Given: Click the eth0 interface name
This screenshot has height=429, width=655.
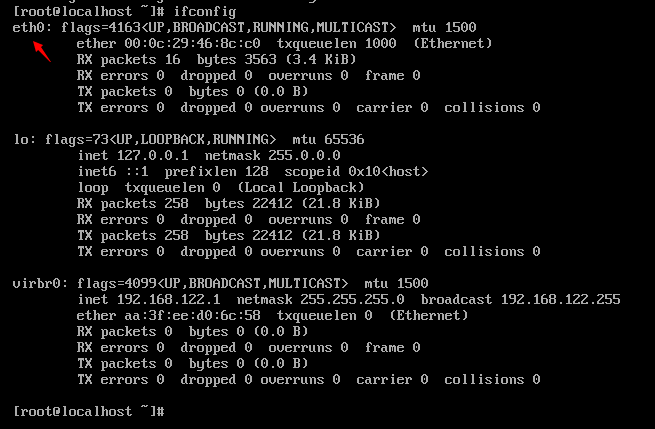Looking at the screenshot, I should click(x=28, y=27).
